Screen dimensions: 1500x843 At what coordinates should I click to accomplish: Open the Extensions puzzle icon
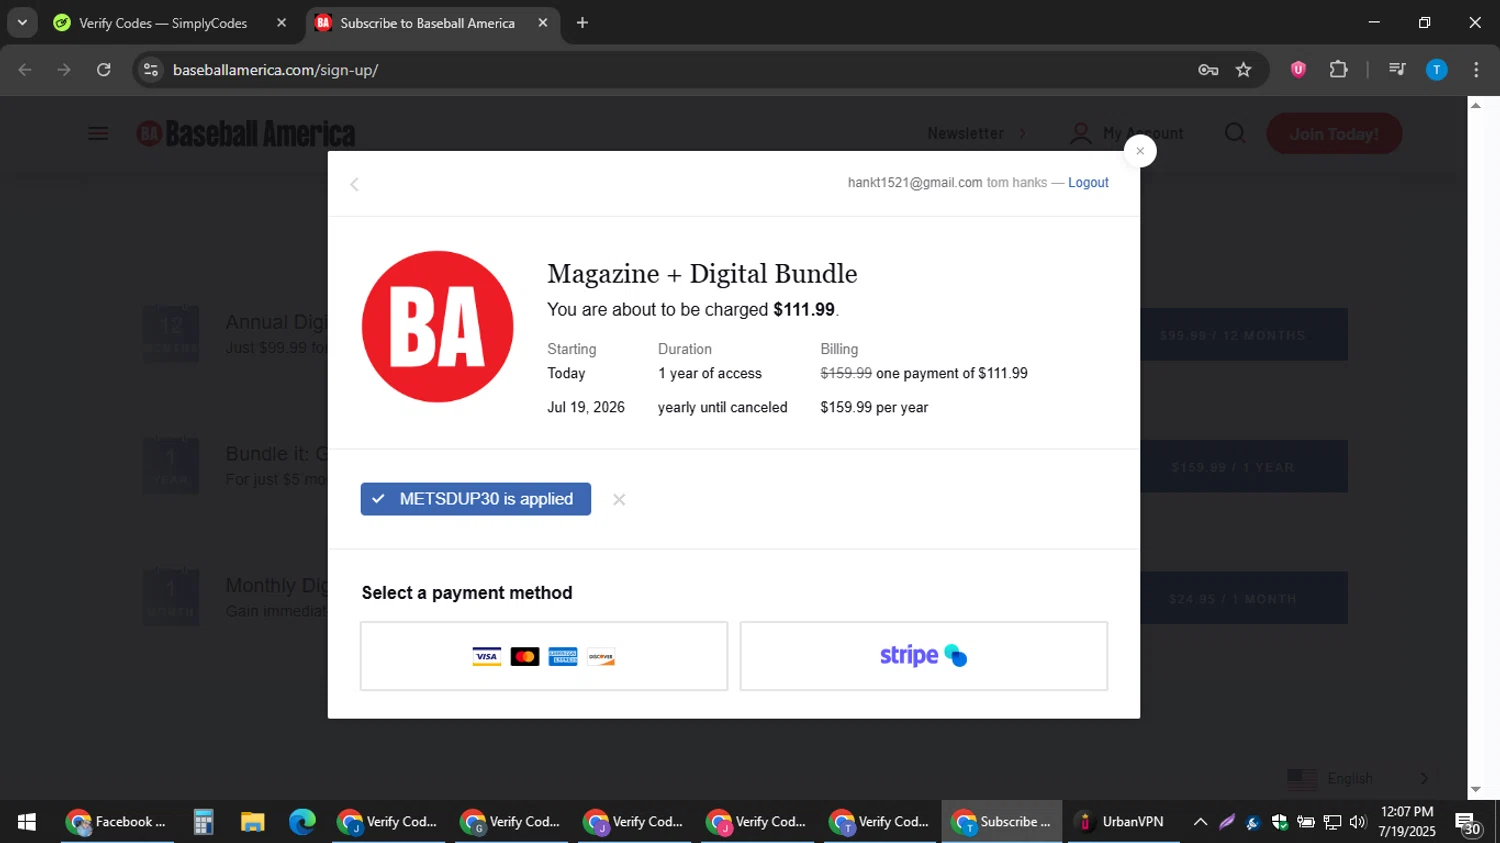1338,70
